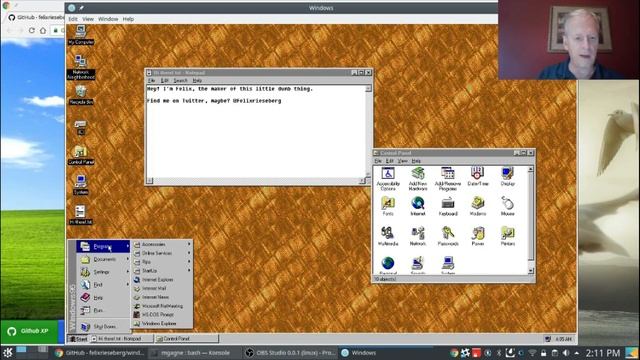Screen dimensions: 640x360
Task: Open Hi there!.txt desktop file icon
Action: [81, 215]
